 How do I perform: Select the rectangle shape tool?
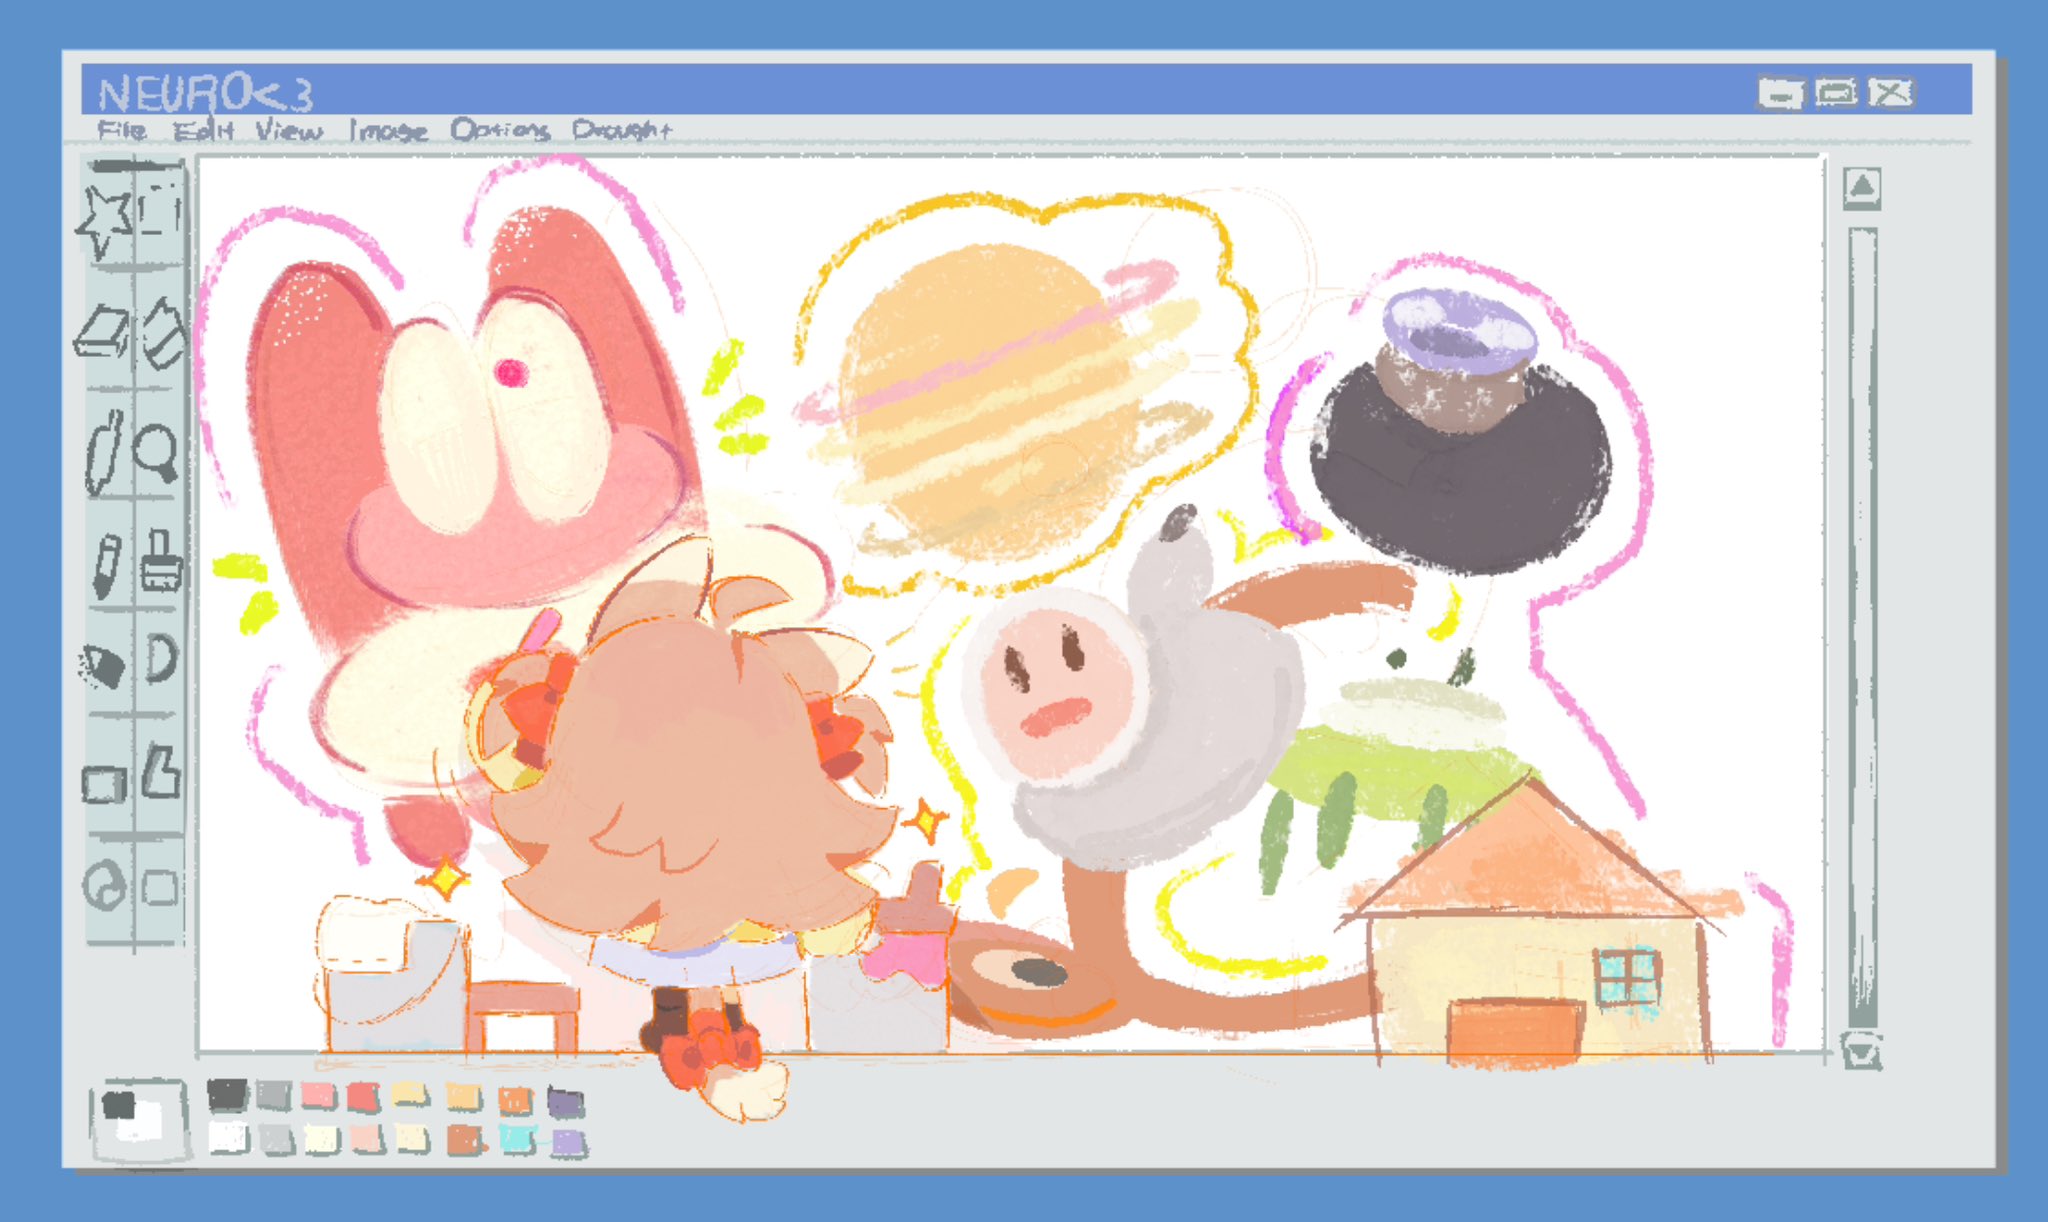point(103,783)
